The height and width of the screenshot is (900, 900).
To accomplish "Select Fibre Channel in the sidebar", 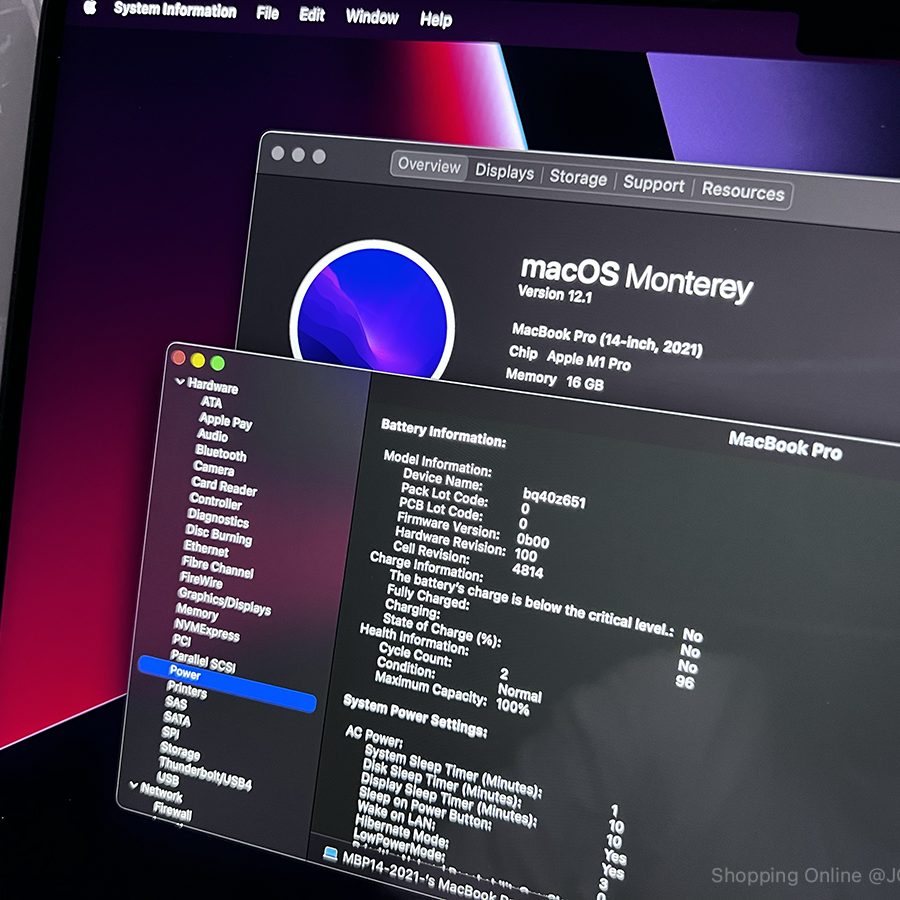I will pos(217,567).
